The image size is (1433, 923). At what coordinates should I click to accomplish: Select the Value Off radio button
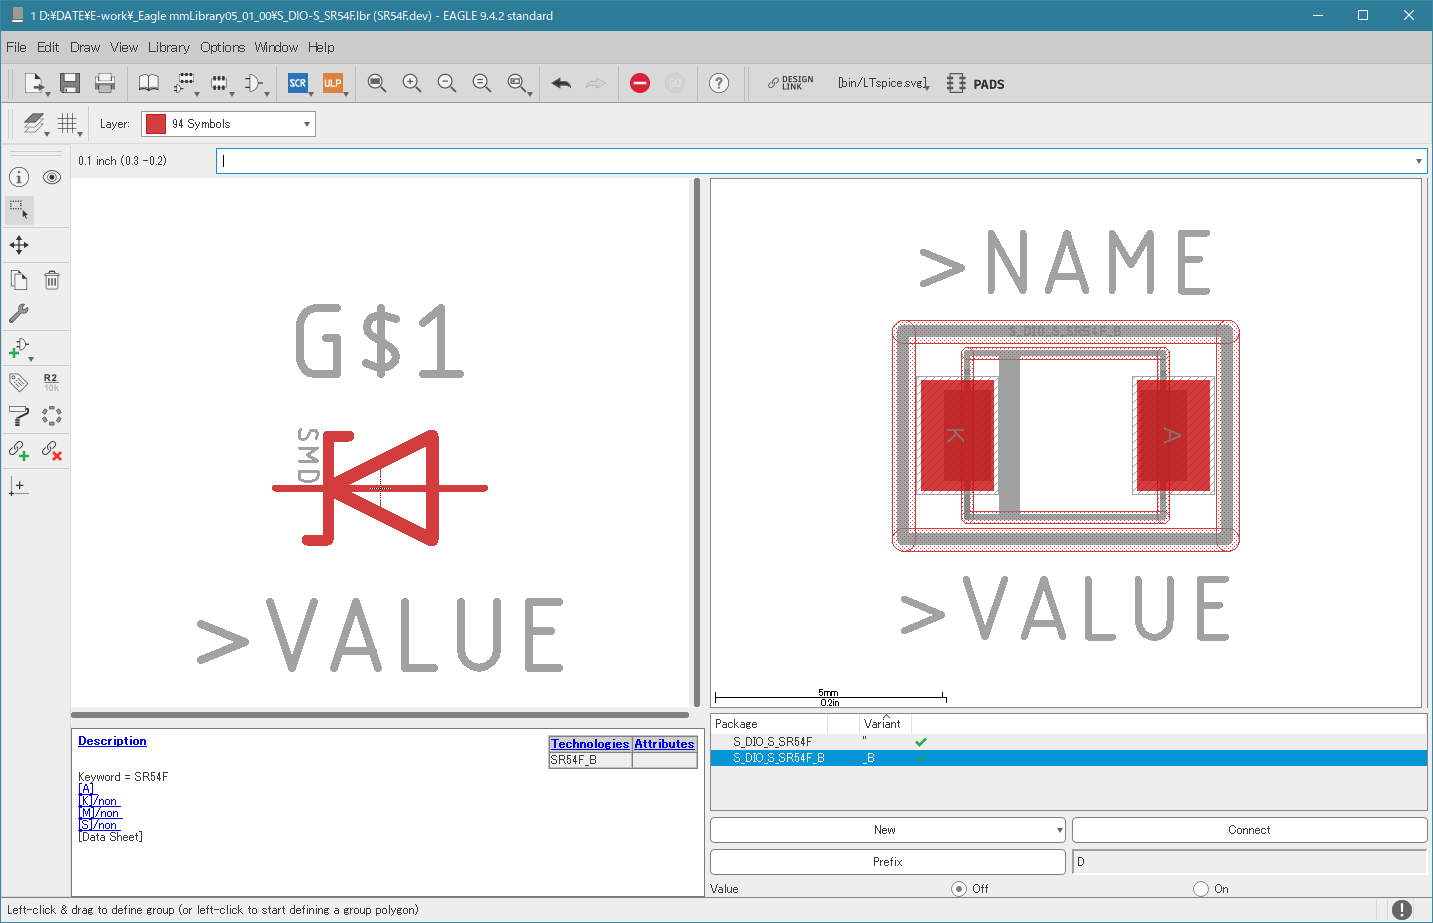tap(959, 888)
